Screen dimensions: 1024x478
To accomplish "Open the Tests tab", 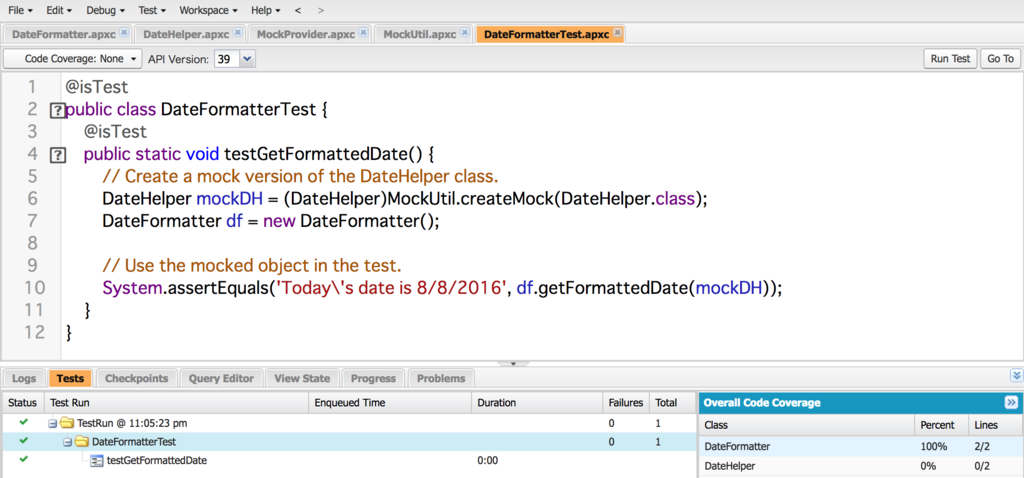I will click(x=70, y=378).
